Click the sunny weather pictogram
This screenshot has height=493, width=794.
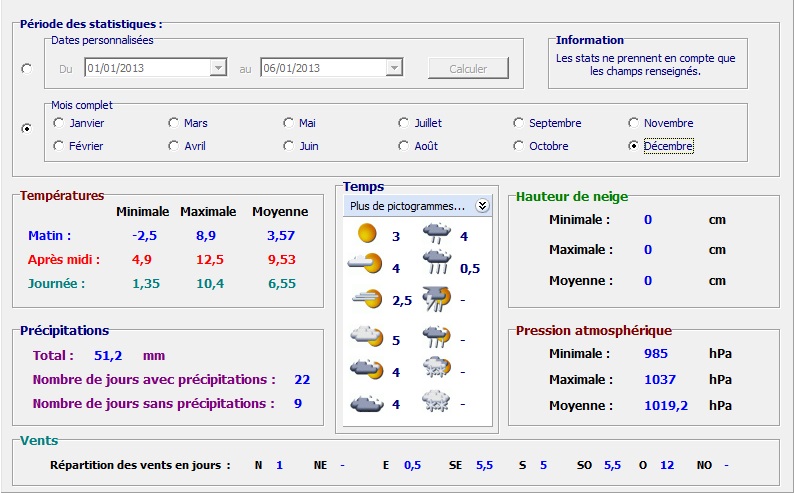(x=367, y=233)
